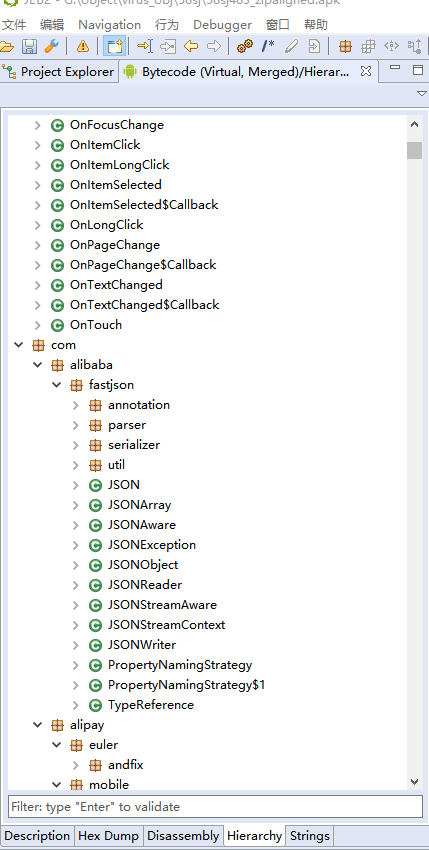Click the hierarchy arrows toolbar icon at far right
The height and width of the screenshot is (850, 429).
(414, 47)
